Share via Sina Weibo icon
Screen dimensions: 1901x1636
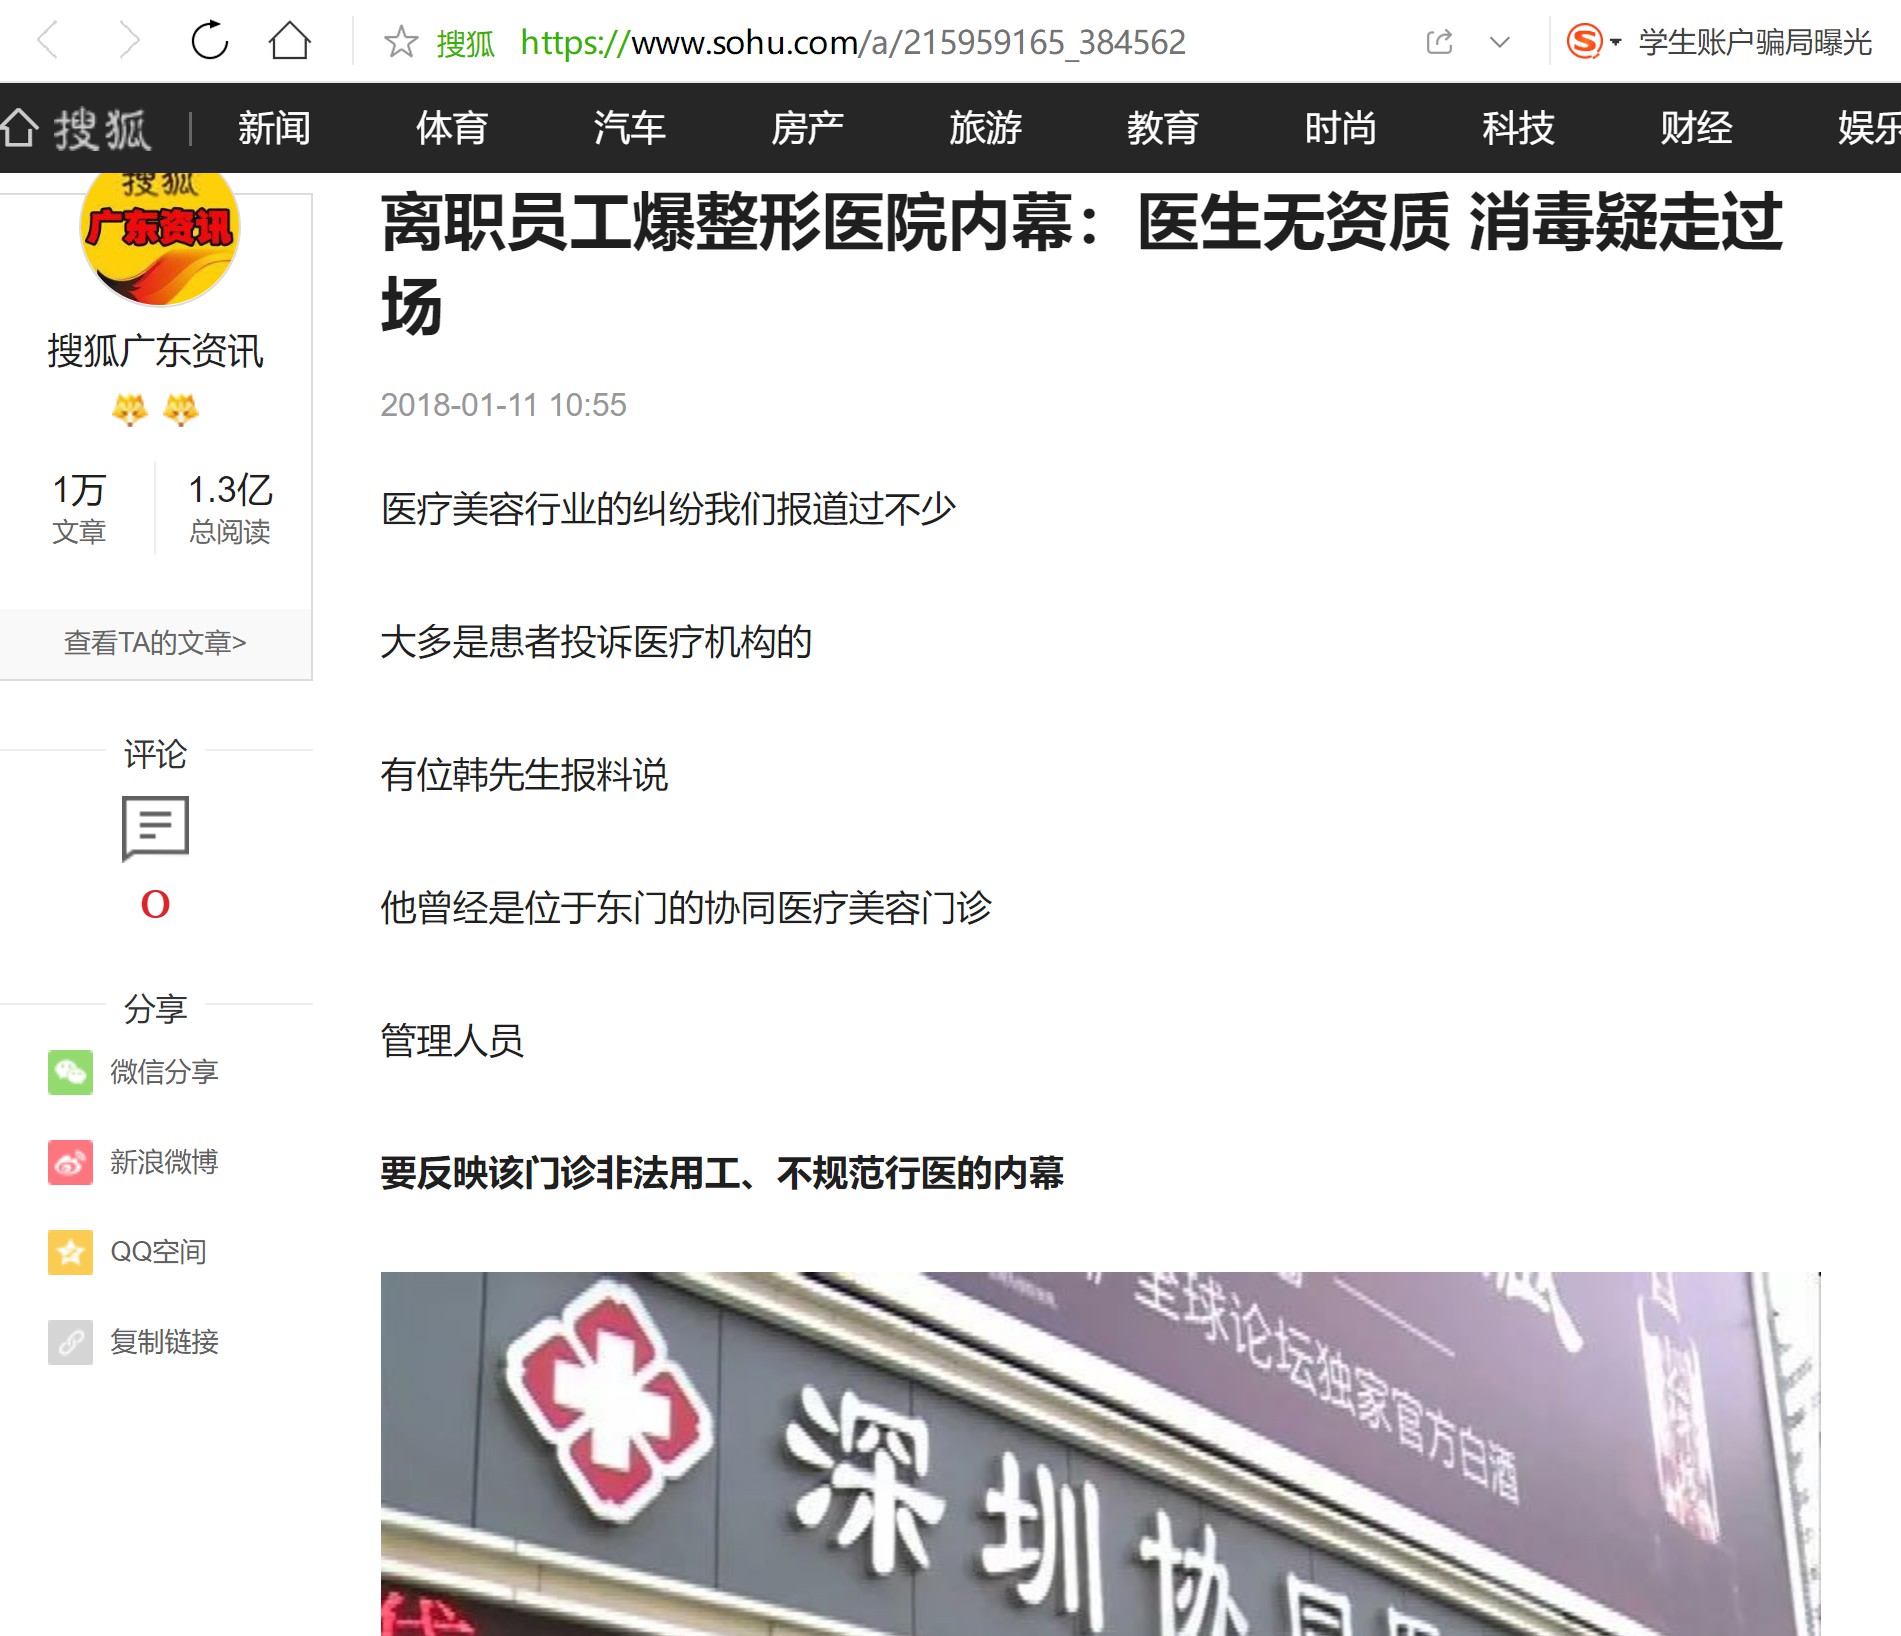[x=70, y=1162]
